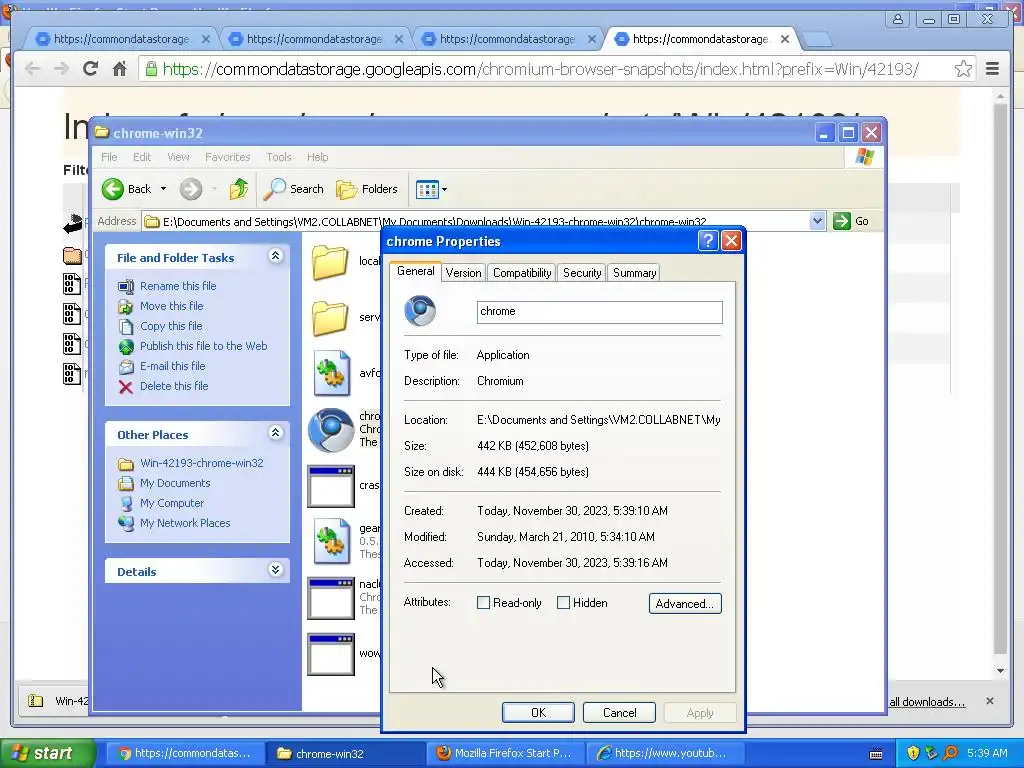Click the Views icon in Explorer toolbar
1024x768 pixels.
coord(427,190)
